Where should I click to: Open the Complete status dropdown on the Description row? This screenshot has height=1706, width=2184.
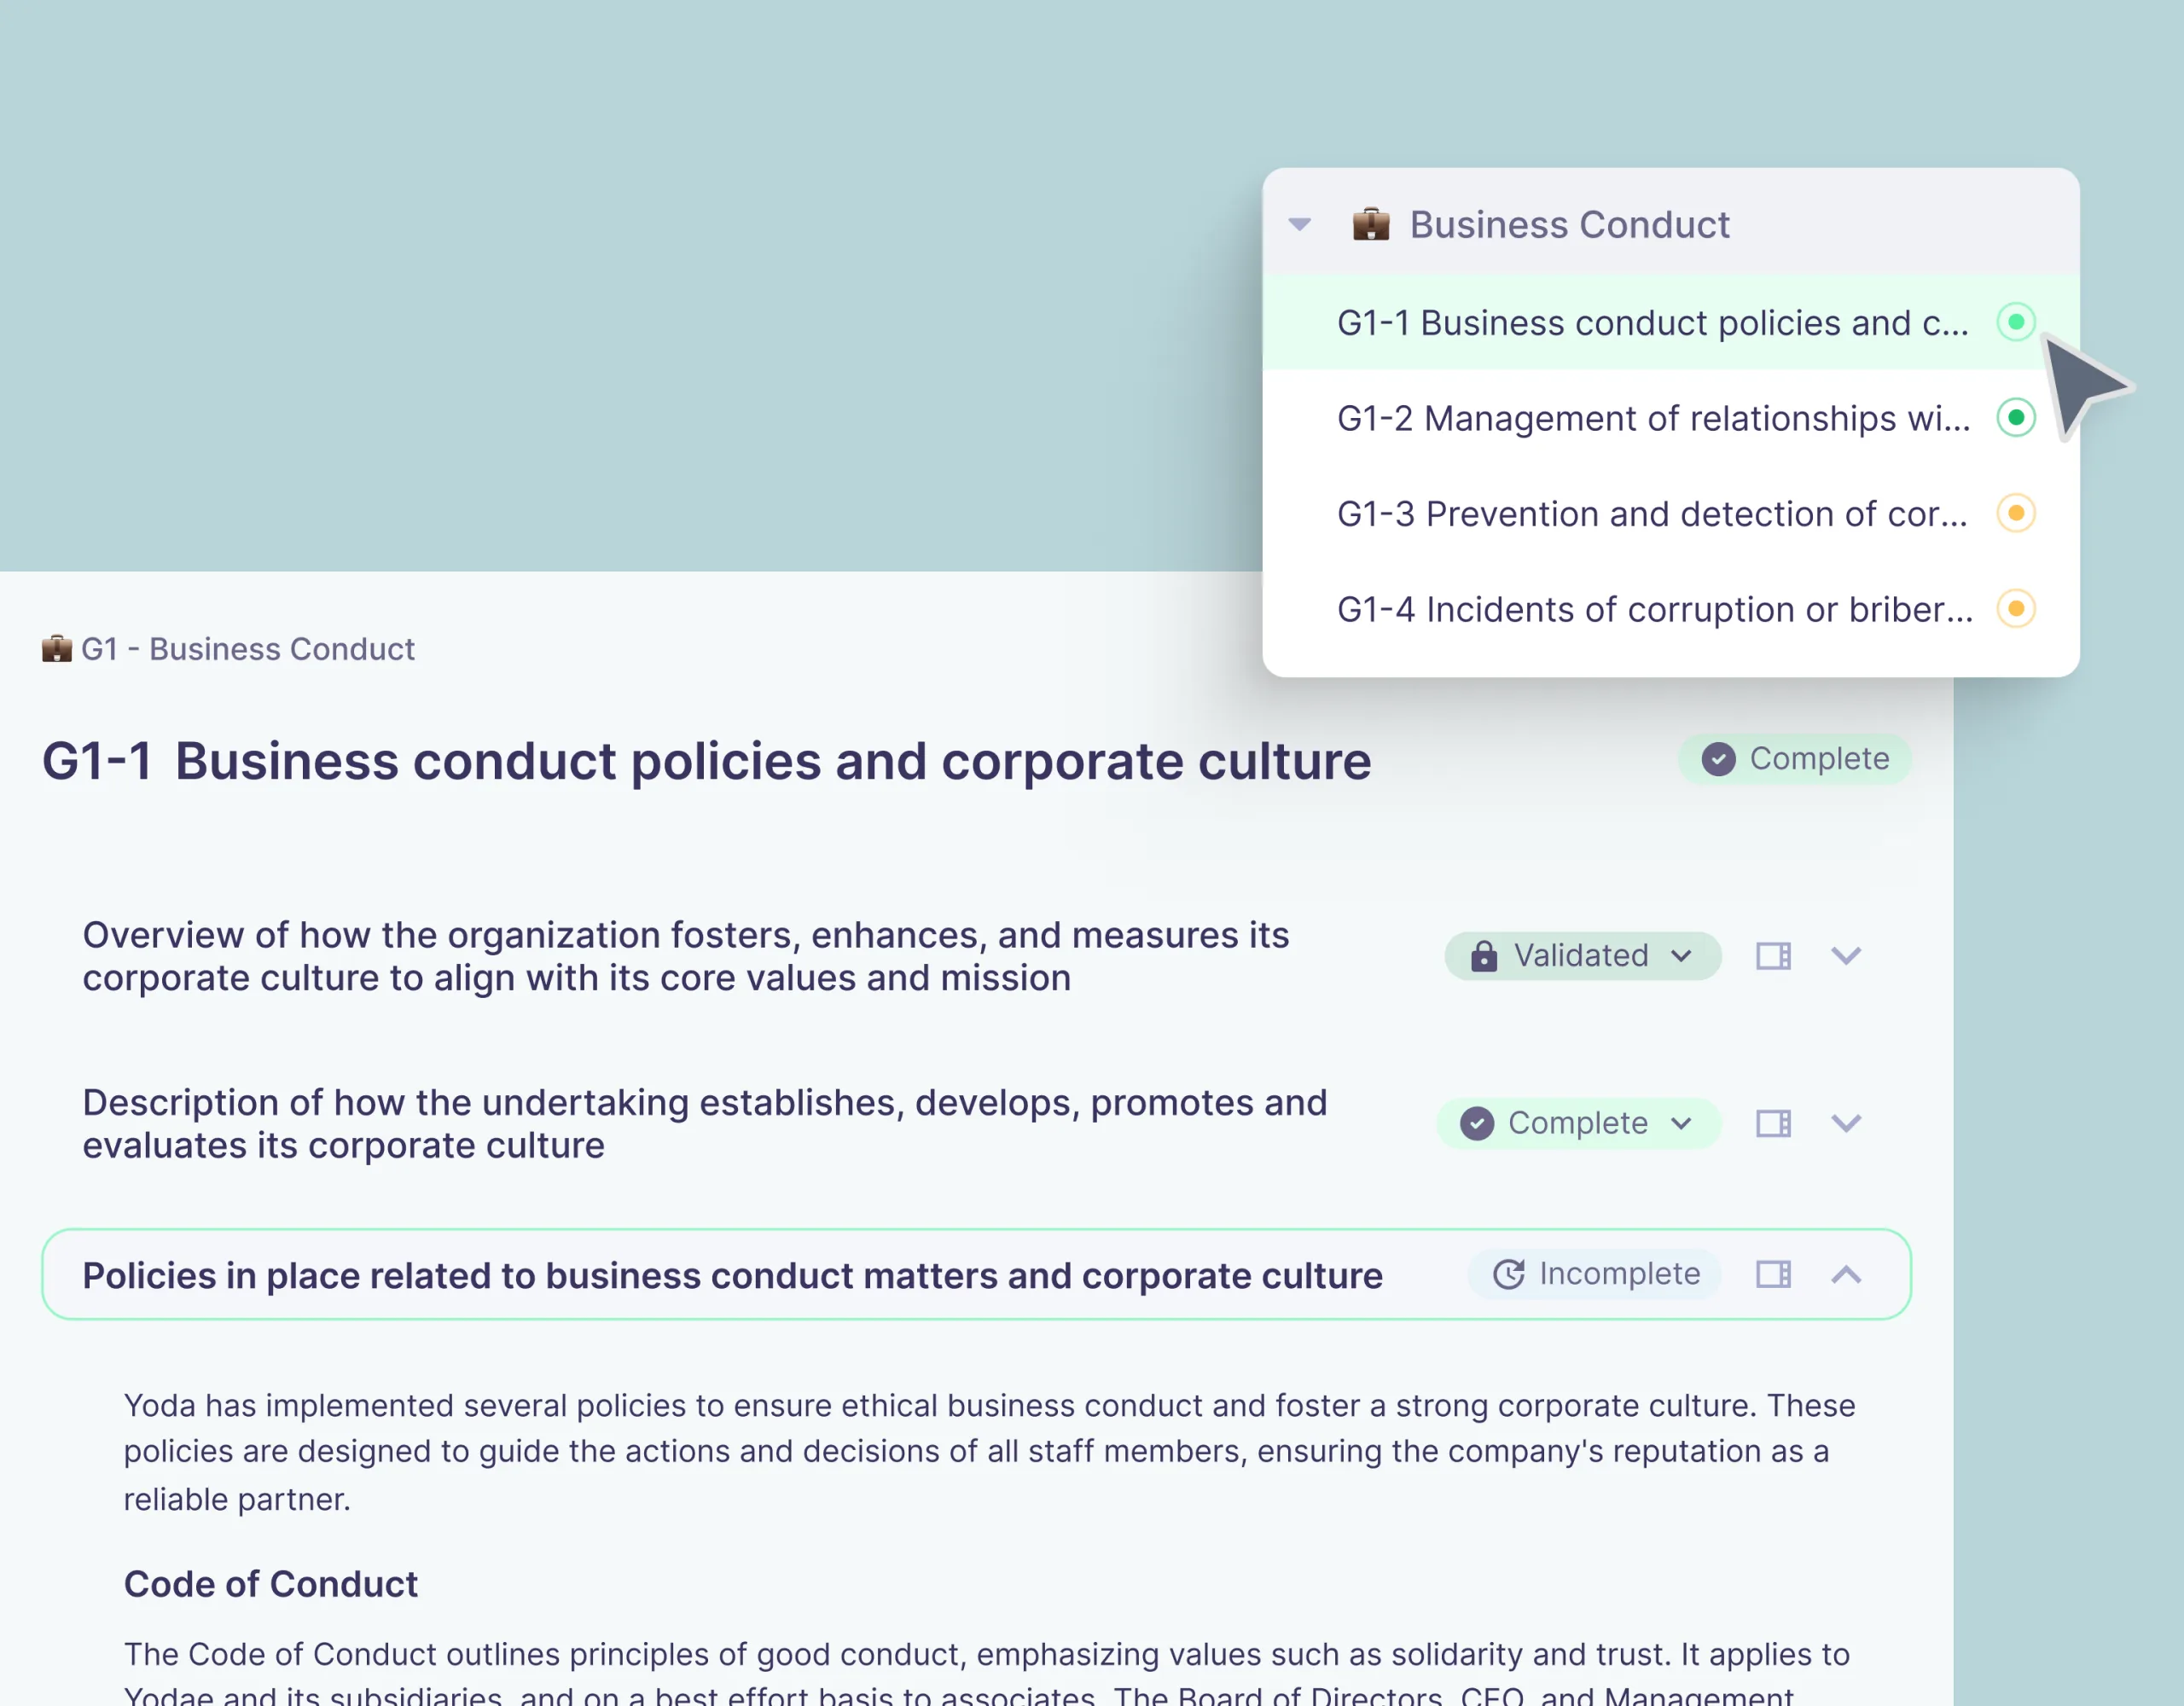pos(1579,1123)
